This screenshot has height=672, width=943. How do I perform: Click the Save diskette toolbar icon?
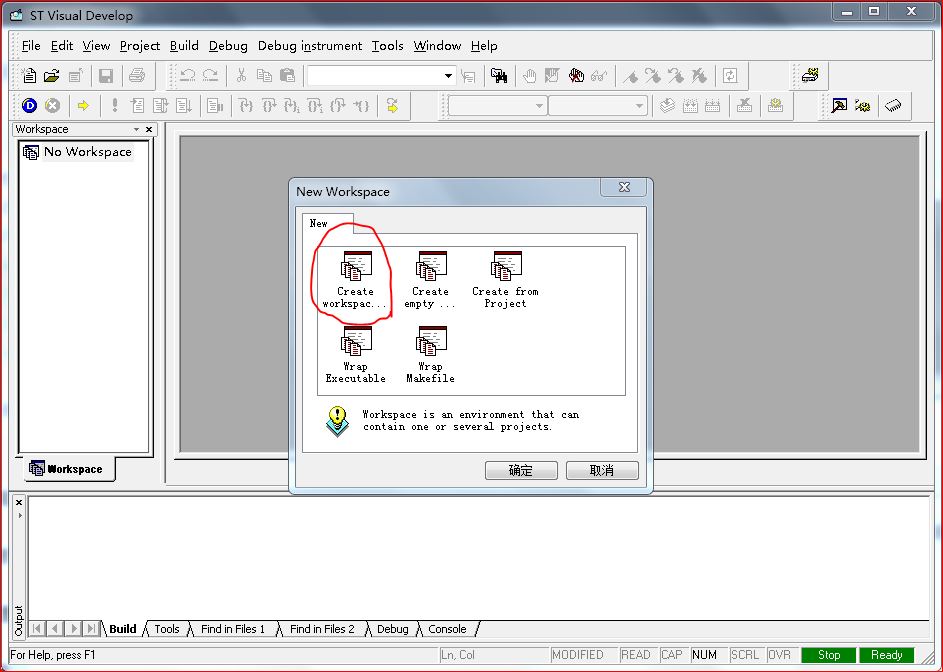[x=106, y=76]
